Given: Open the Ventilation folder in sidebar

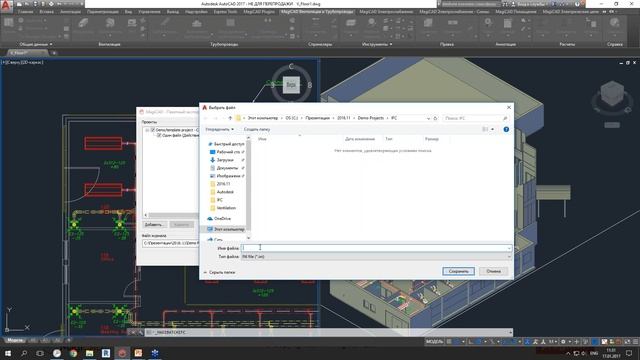Looking at the screenshot, I should 223,208.
